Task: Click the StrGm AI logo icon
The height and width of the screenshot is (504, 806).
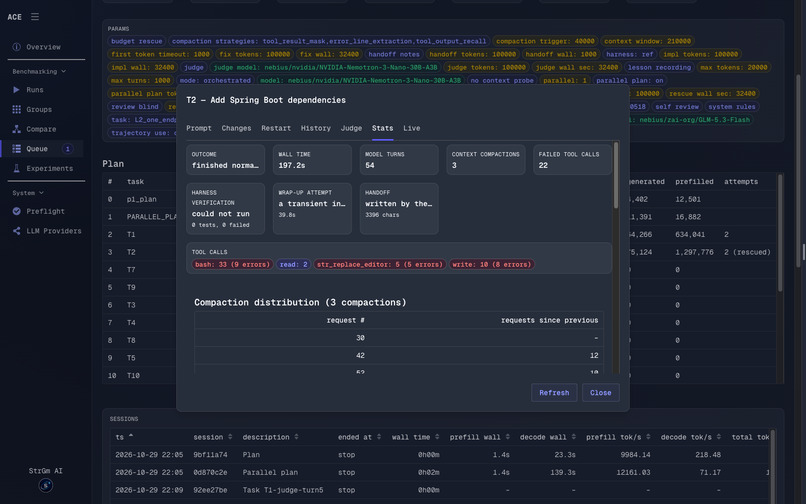Action: (x=46, y=484)
